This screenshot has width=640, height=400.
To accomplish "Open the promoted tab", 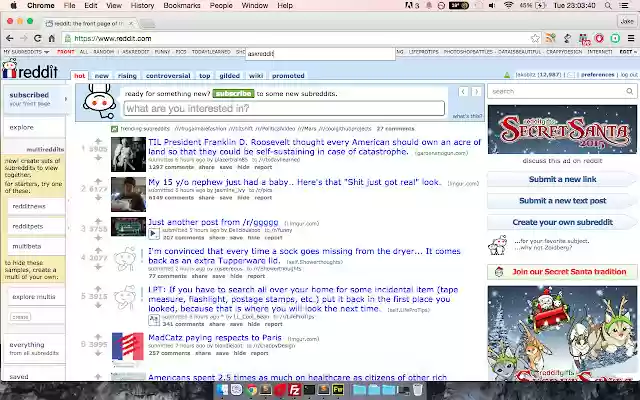I will [x=288, y=76].
